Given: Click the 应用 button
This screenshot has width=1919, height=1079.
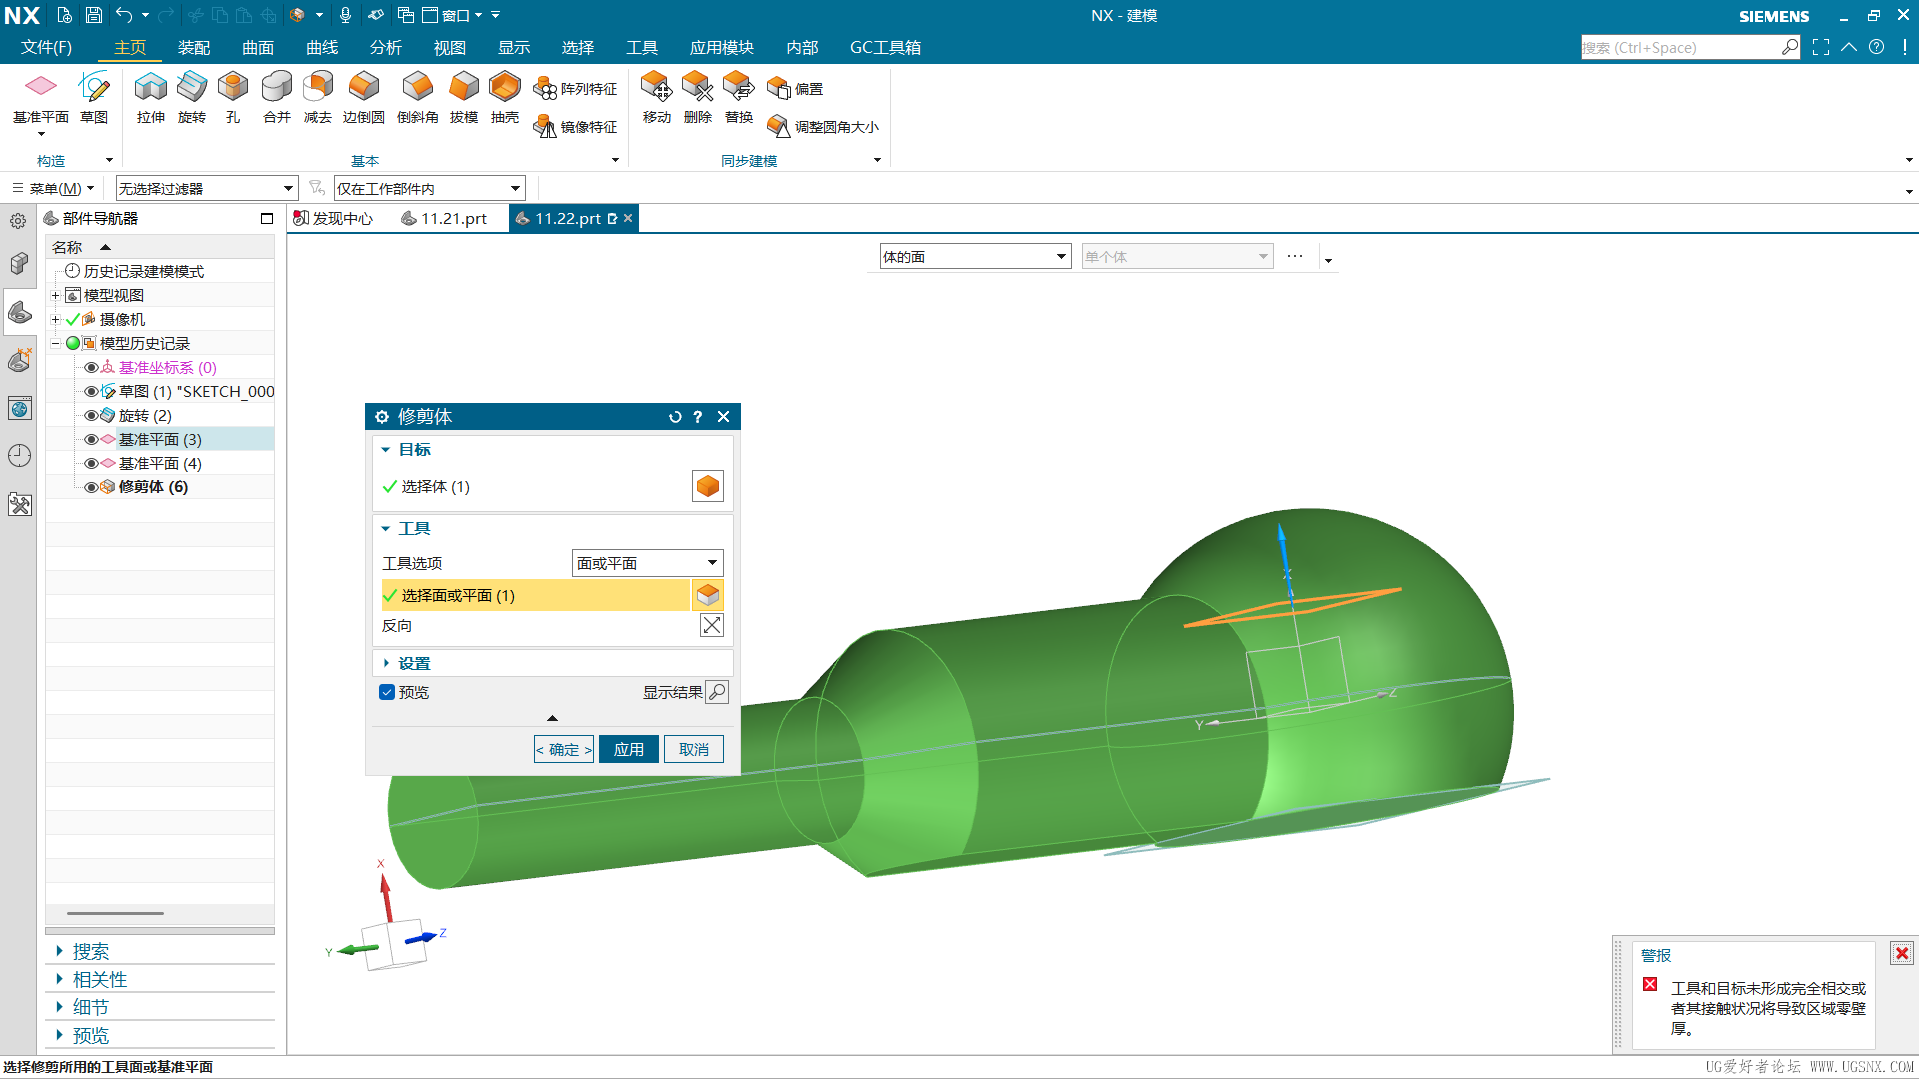Looking at the screenshot, I should 628,750.
